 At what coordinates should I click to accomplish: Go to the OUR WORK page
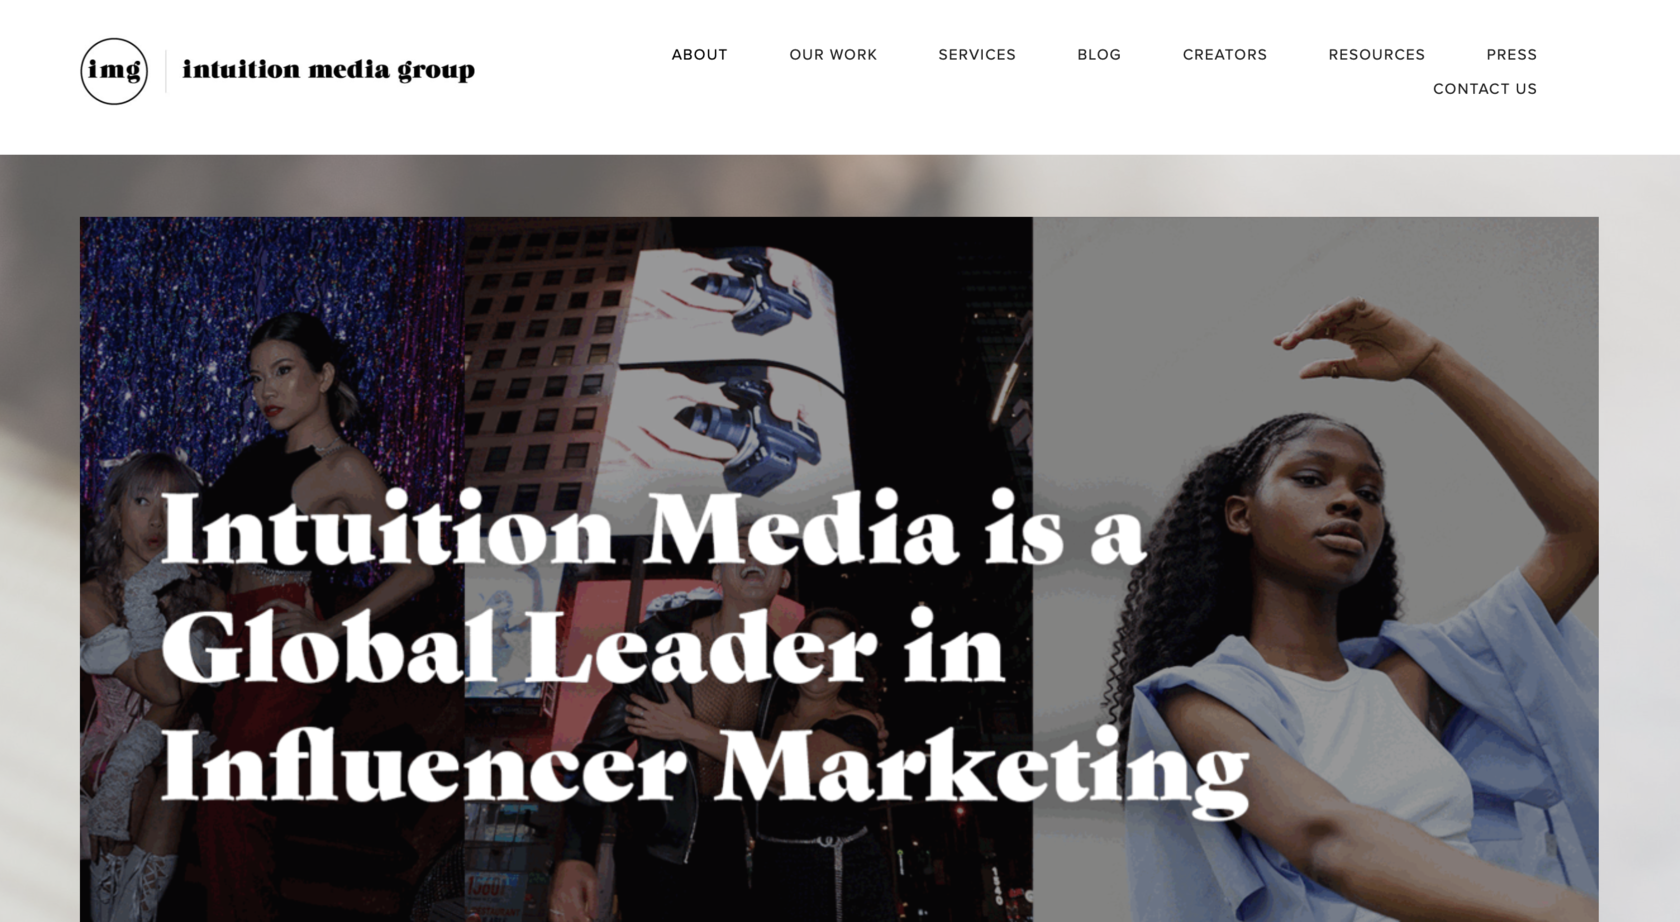coord(833,55)
